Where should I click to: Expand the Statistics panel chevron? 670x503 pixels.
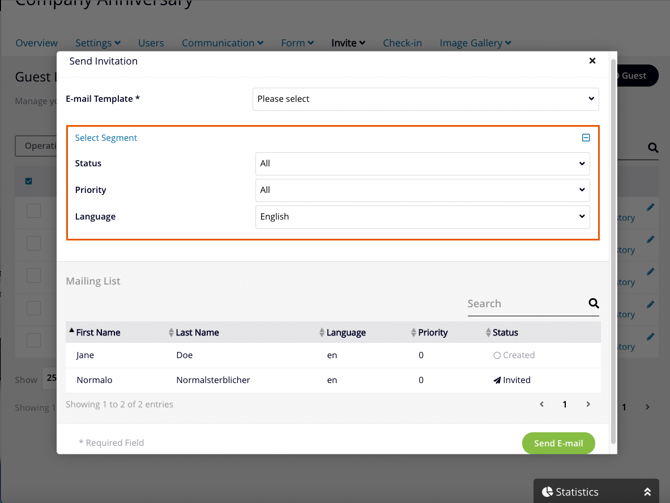click(647, 492)
